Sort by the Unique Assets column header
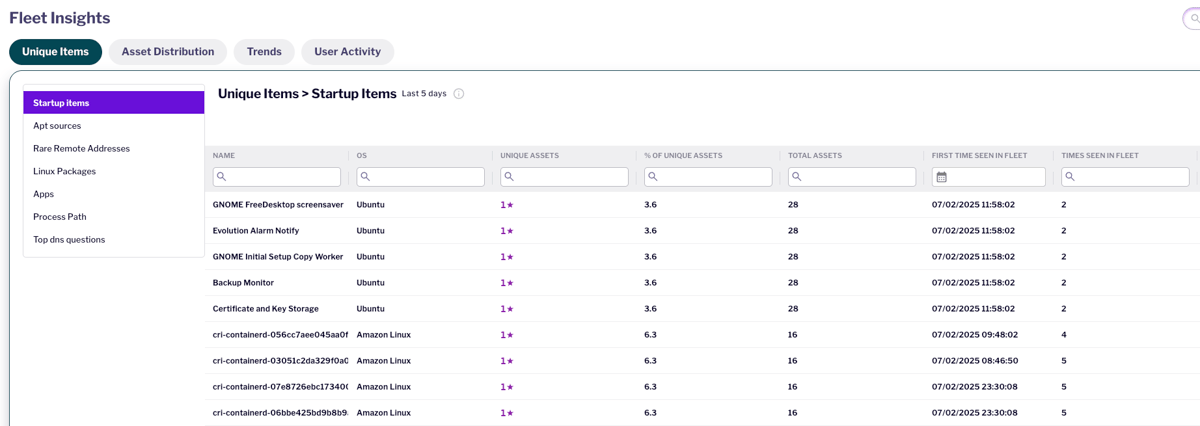The height and width of the screenshot is (426, 1200). click(530, 156)
